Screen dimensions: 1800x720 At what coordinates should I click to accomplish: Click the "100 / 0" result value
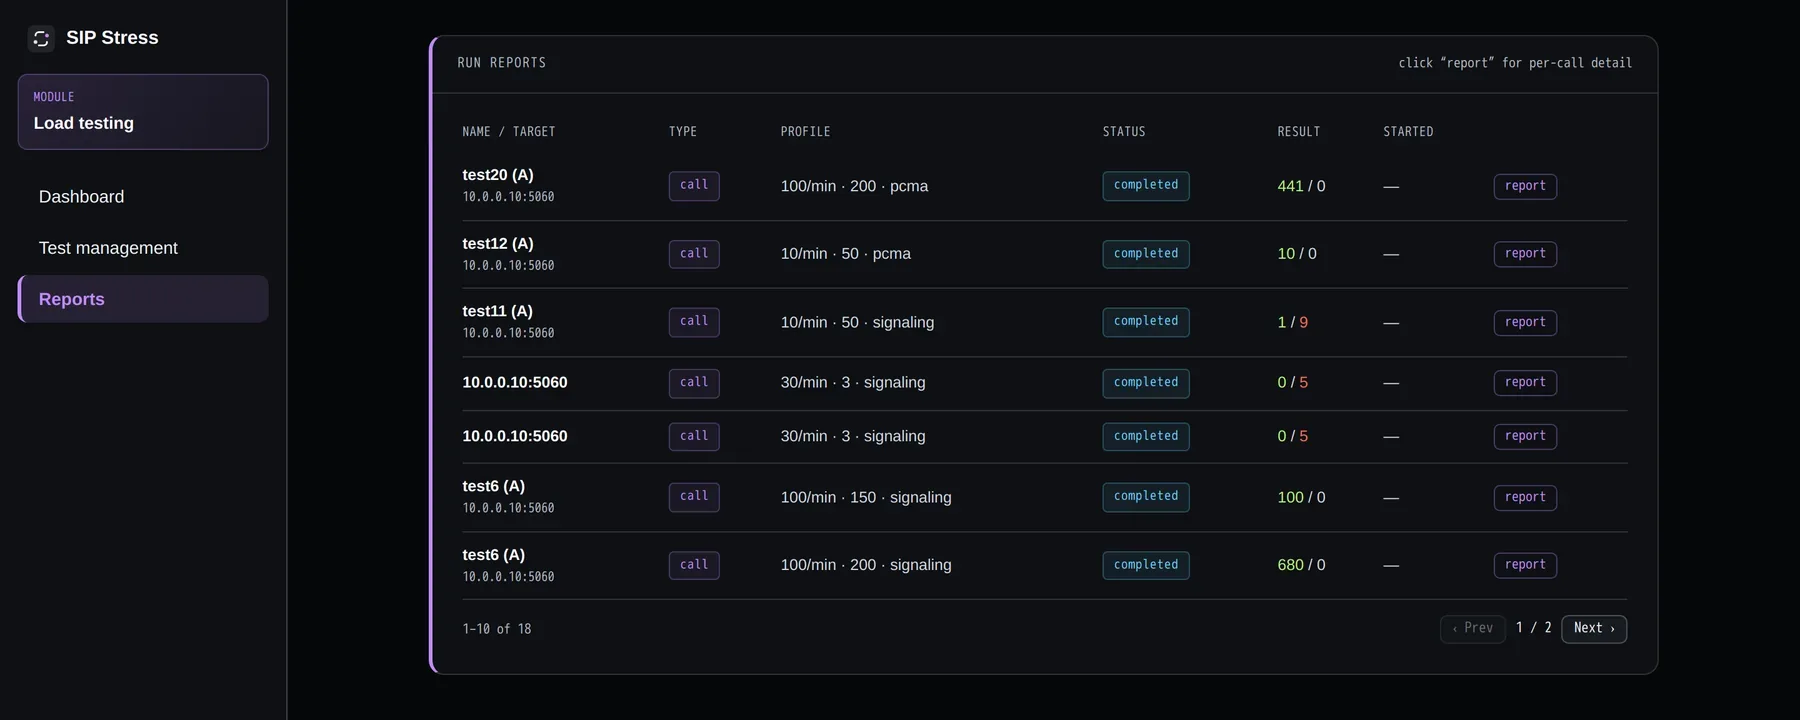pyautogui.click(x=1301, y=497)
